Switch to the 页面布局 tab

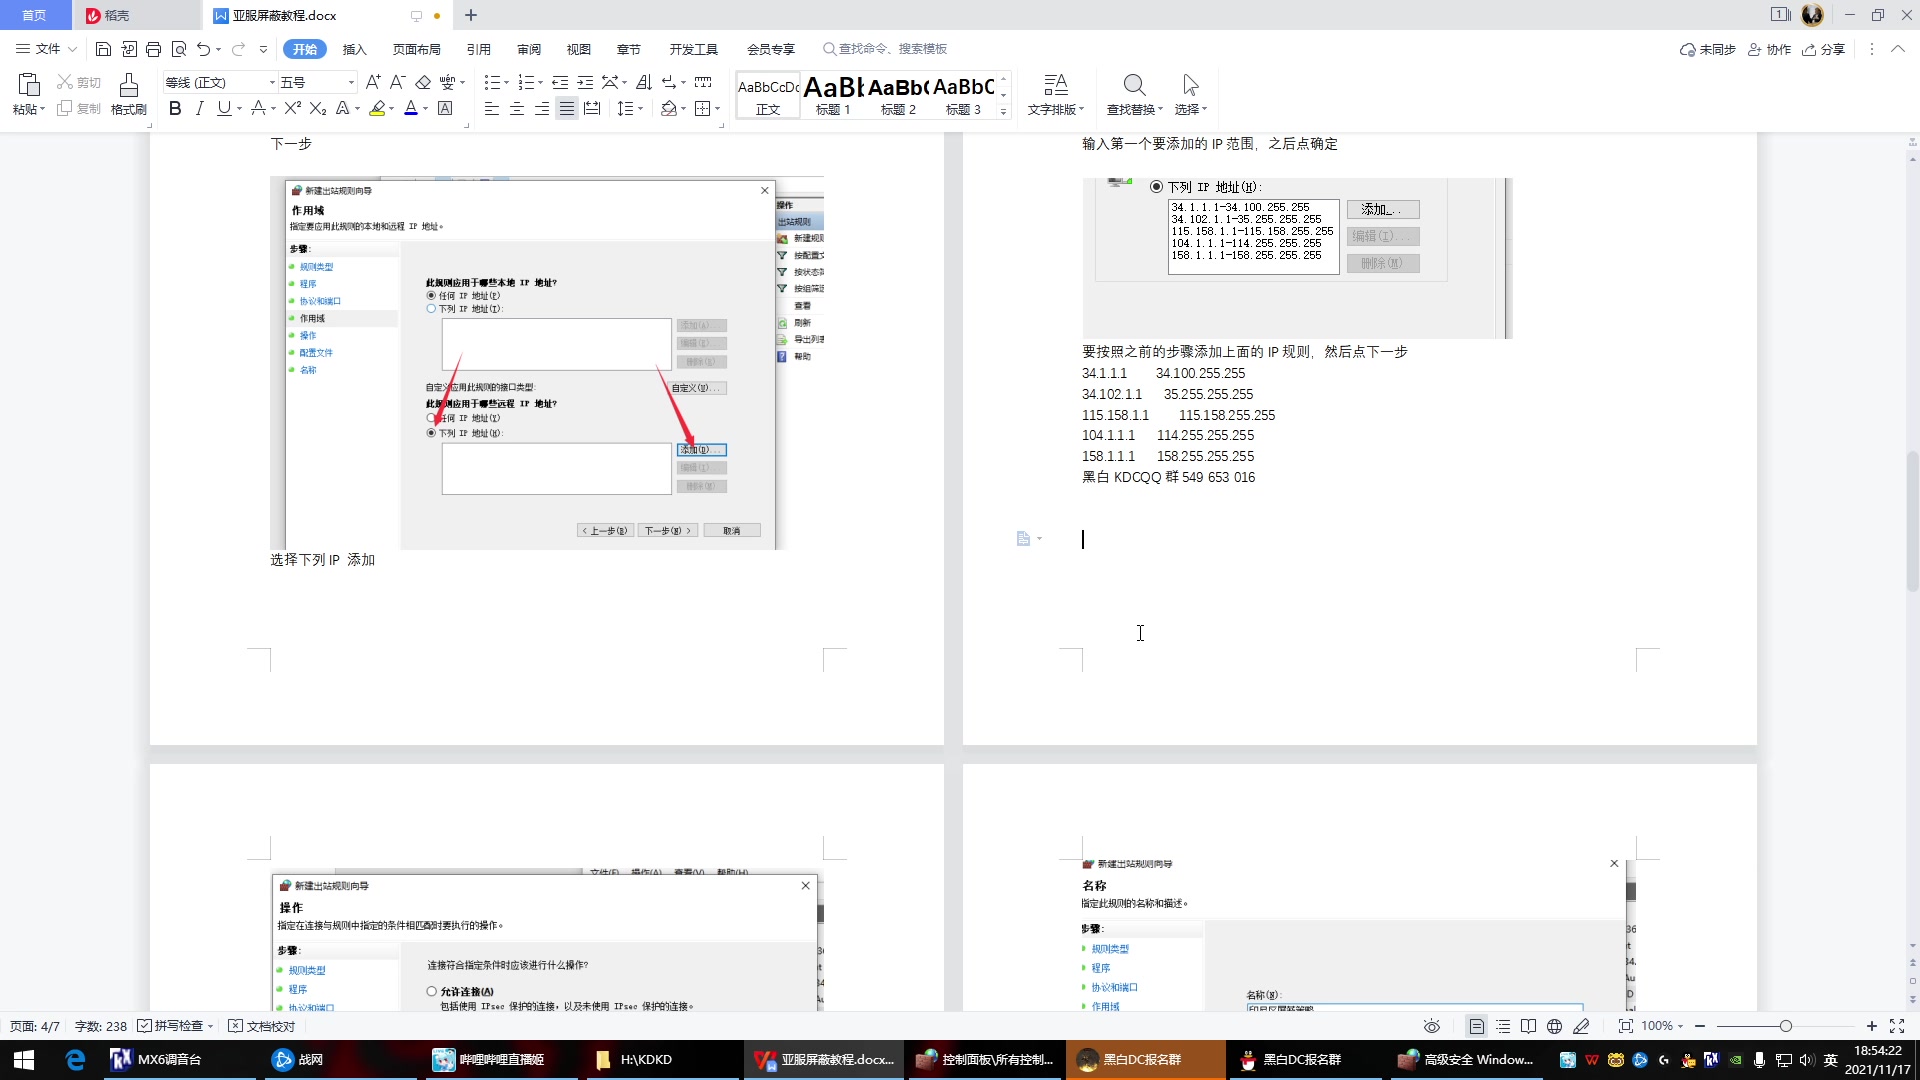point(417,49)
